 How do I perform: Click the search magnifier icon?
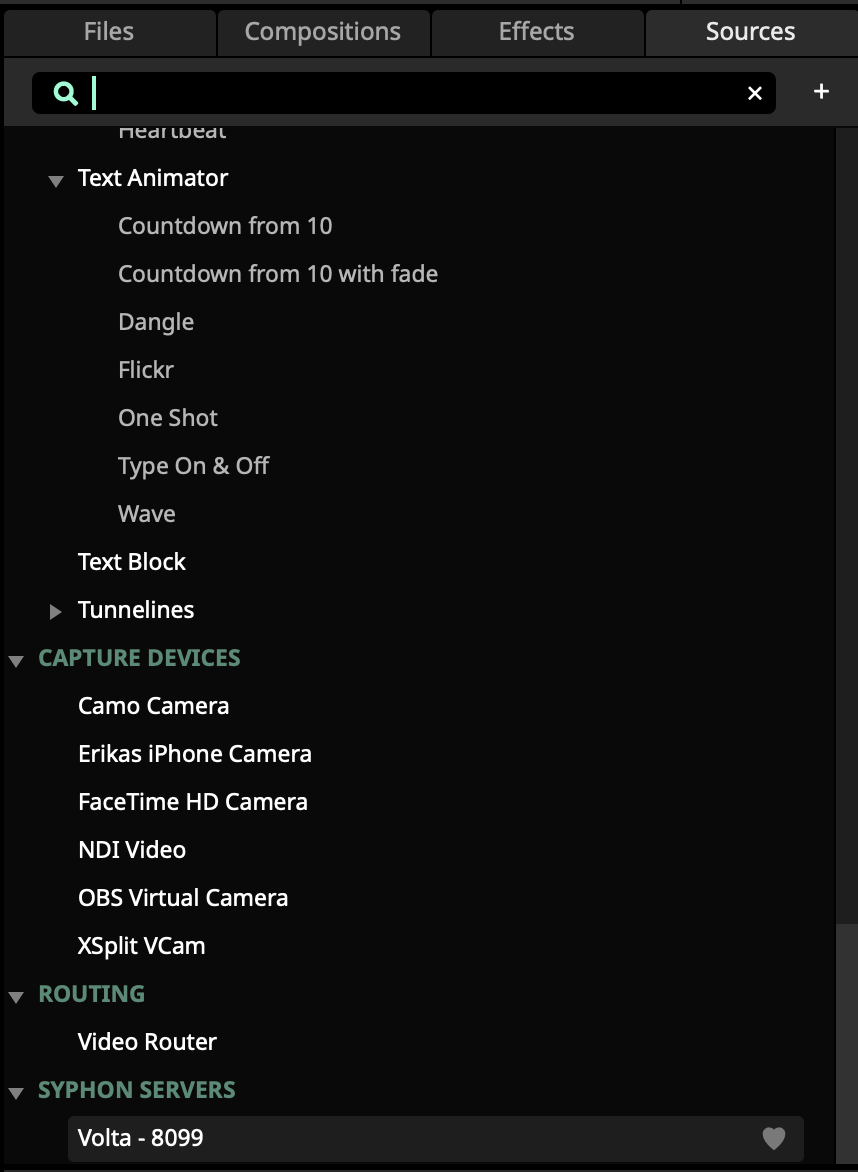point(65,93)
